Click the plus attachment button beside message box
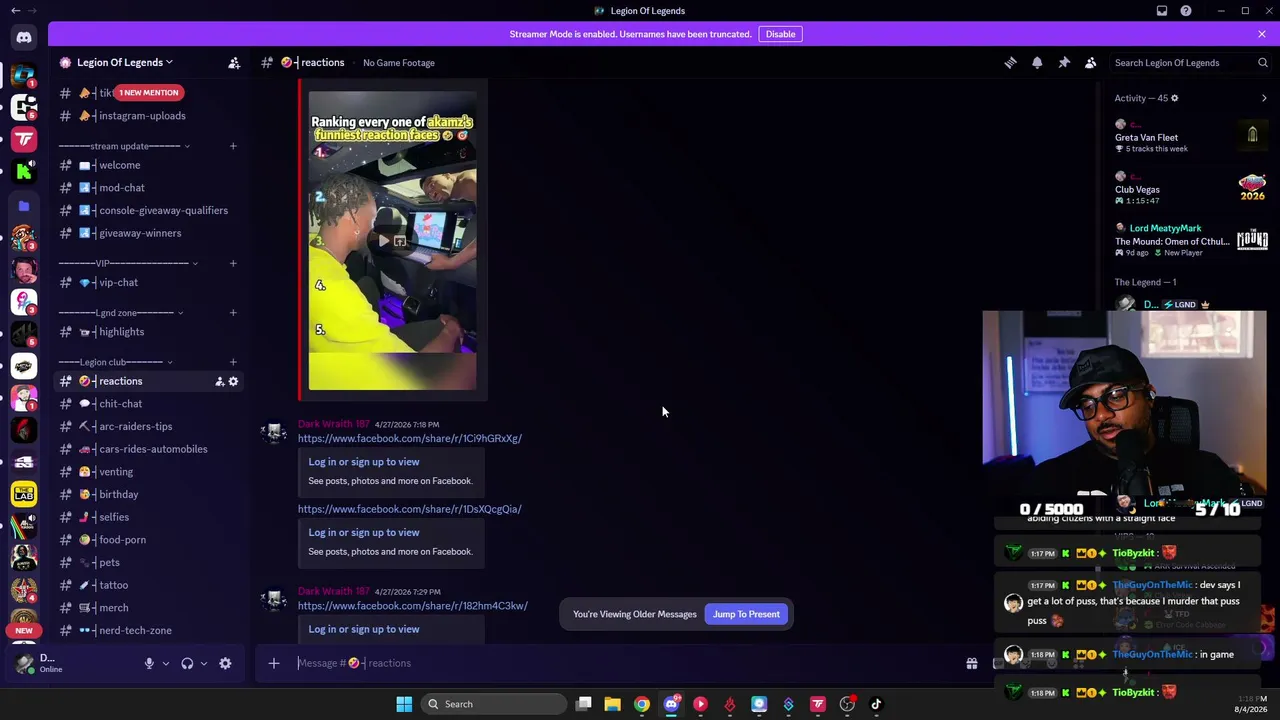The width and height of the screenshot is (1280, 720). pos(273,663)
